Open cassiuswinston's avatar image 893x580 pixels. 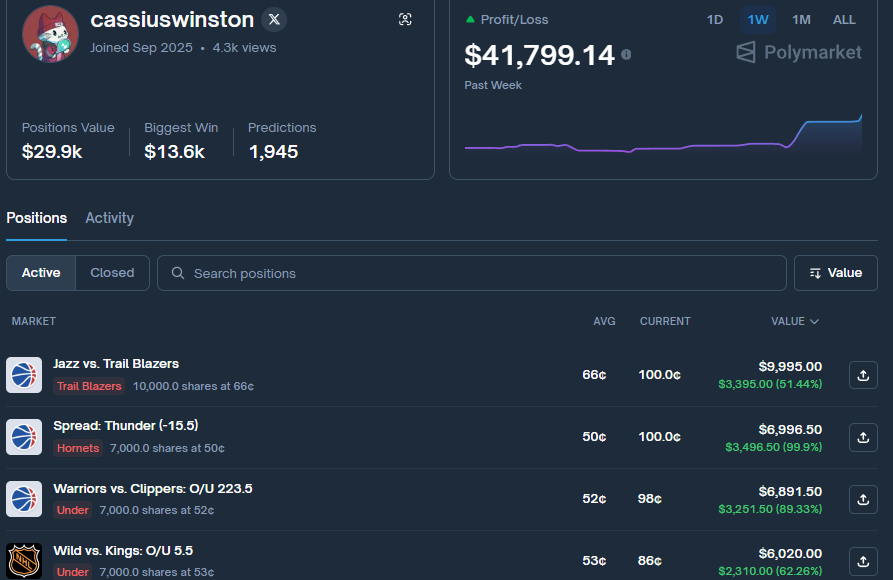(x=50, y=34)
